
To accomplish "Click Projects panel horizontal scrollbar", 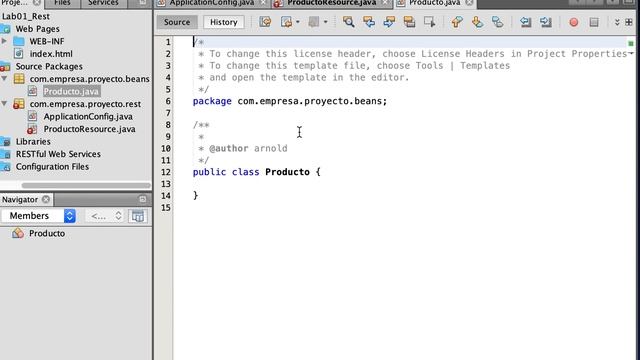I will pyautogui.click(x=86, y=185).
